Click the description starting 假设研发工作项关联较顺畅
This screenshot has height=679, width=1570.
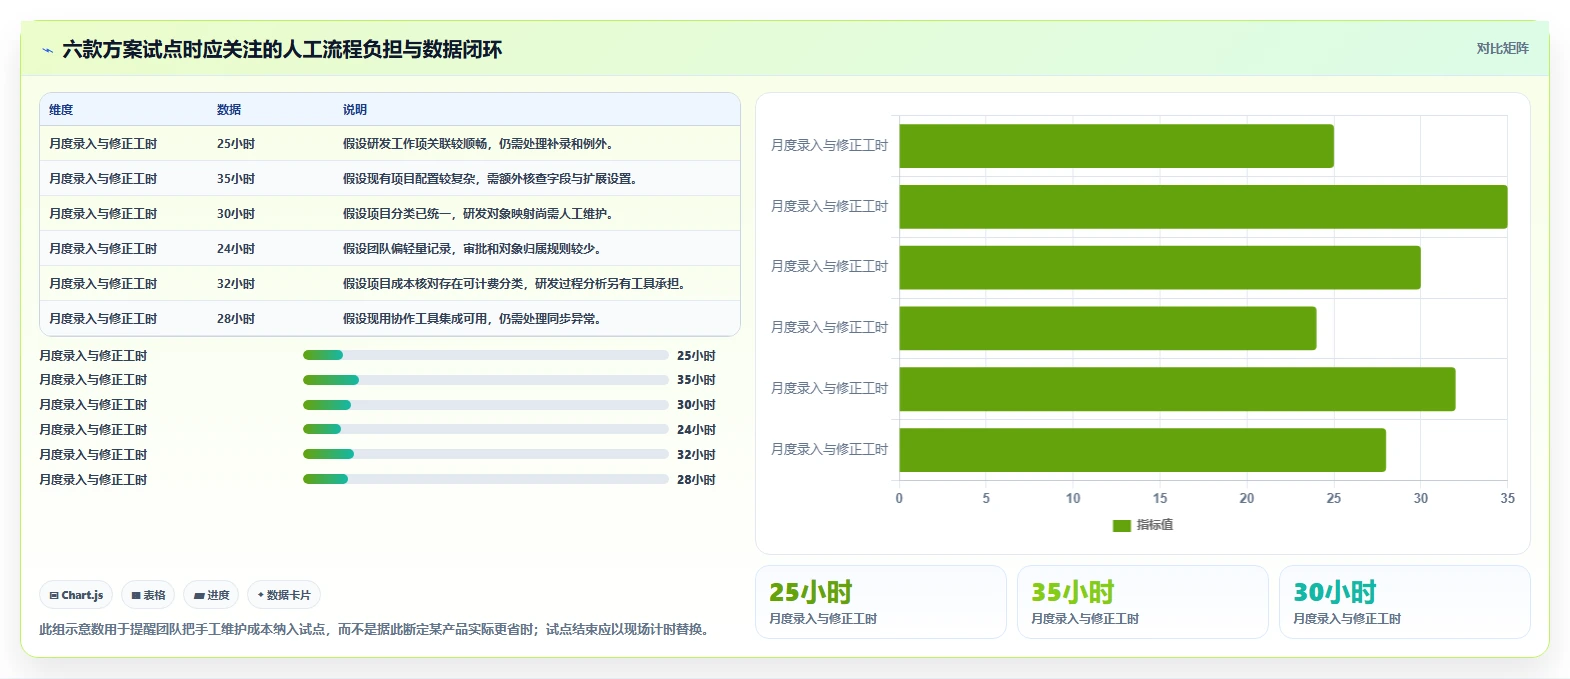(478, 144)
